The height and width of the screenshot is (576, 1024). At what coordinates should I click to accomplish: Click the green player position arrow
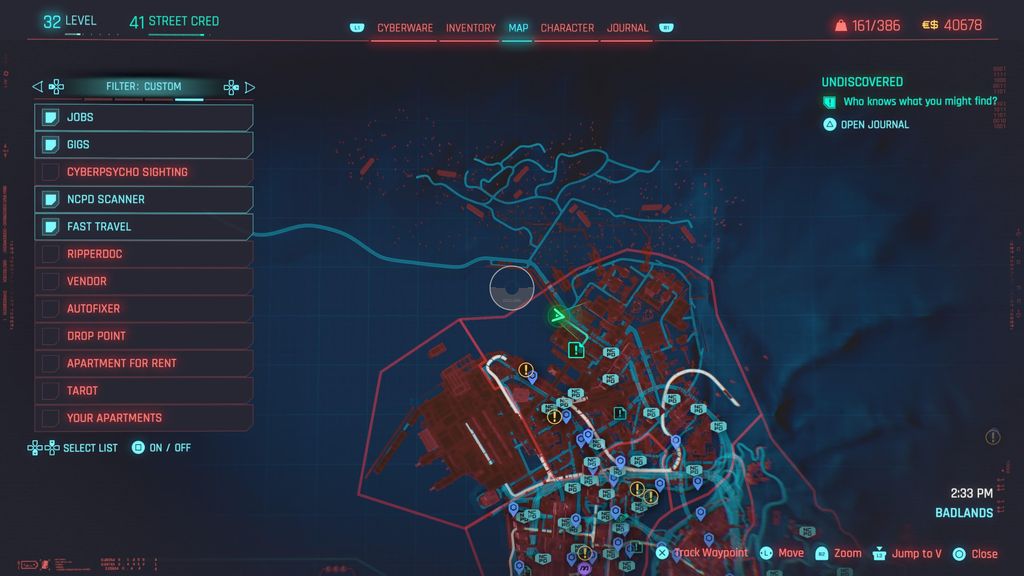[x=558, y=316]
